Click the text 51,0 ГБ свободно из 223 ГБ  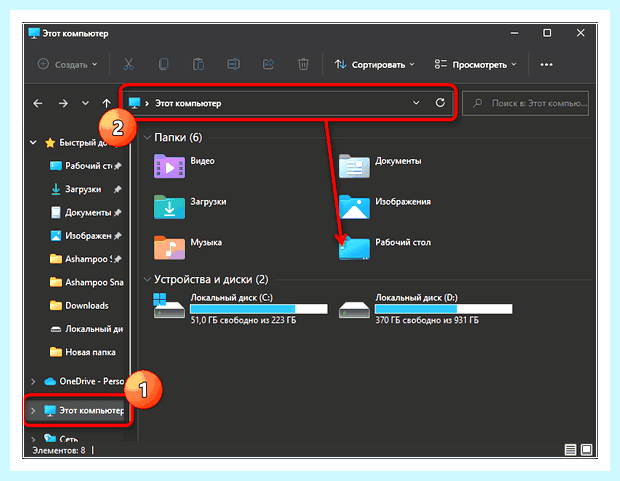(x=243, y=320)
